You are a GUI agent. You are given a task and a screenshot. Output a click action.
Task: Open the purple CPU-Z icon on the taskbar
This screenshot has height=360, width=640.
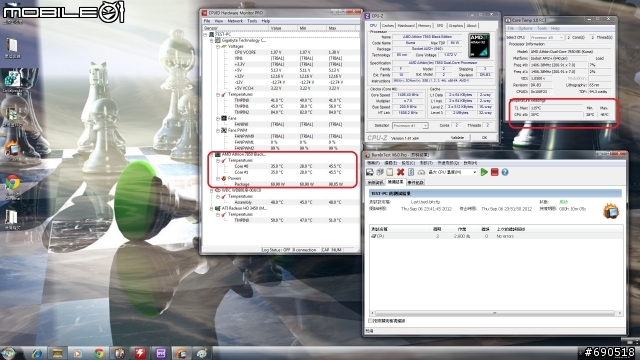(x=161, y=353)
